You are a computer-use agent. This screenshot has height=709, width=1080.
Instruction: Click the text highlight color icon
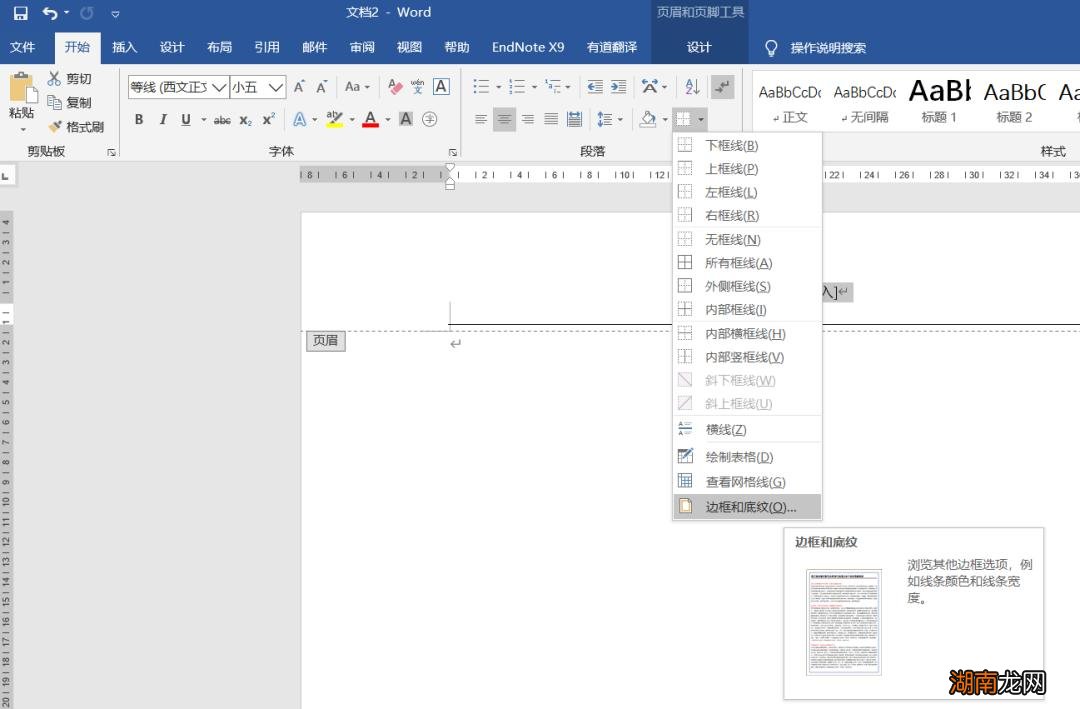pos(333,120)
